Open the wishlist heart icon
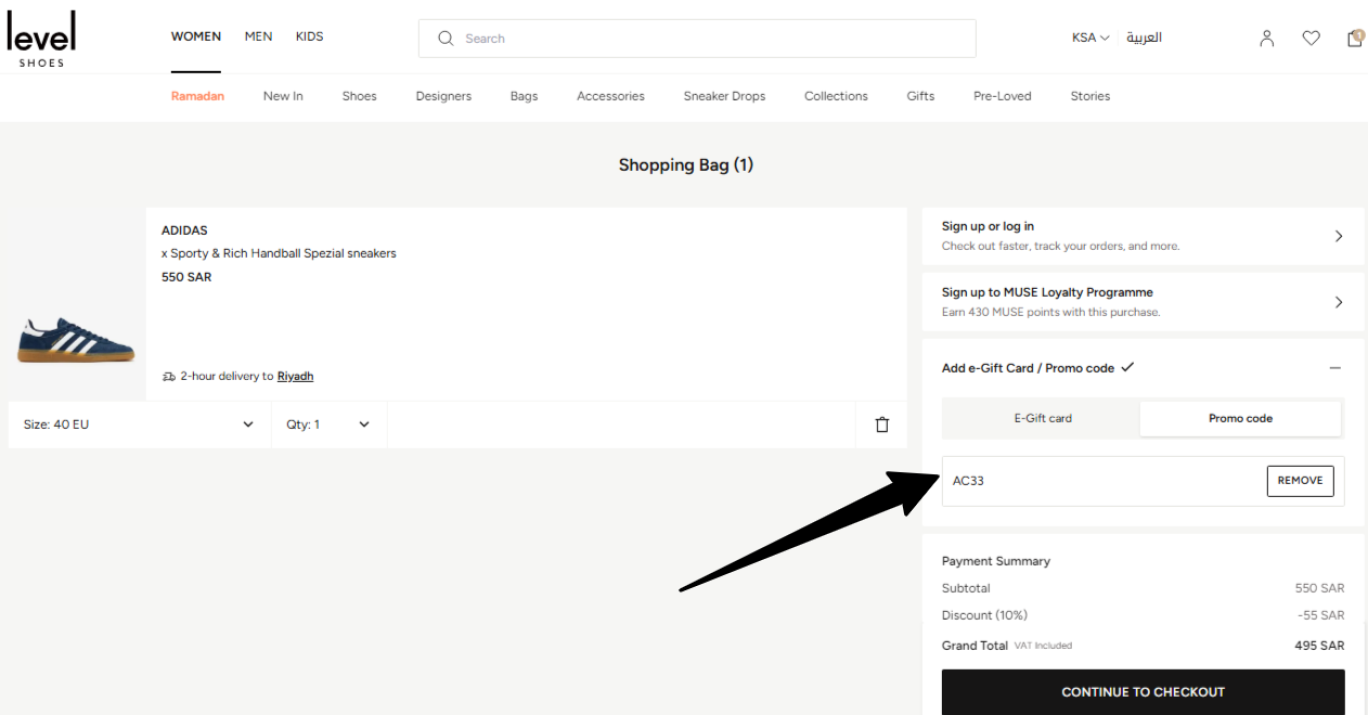 pos(1311,38)
